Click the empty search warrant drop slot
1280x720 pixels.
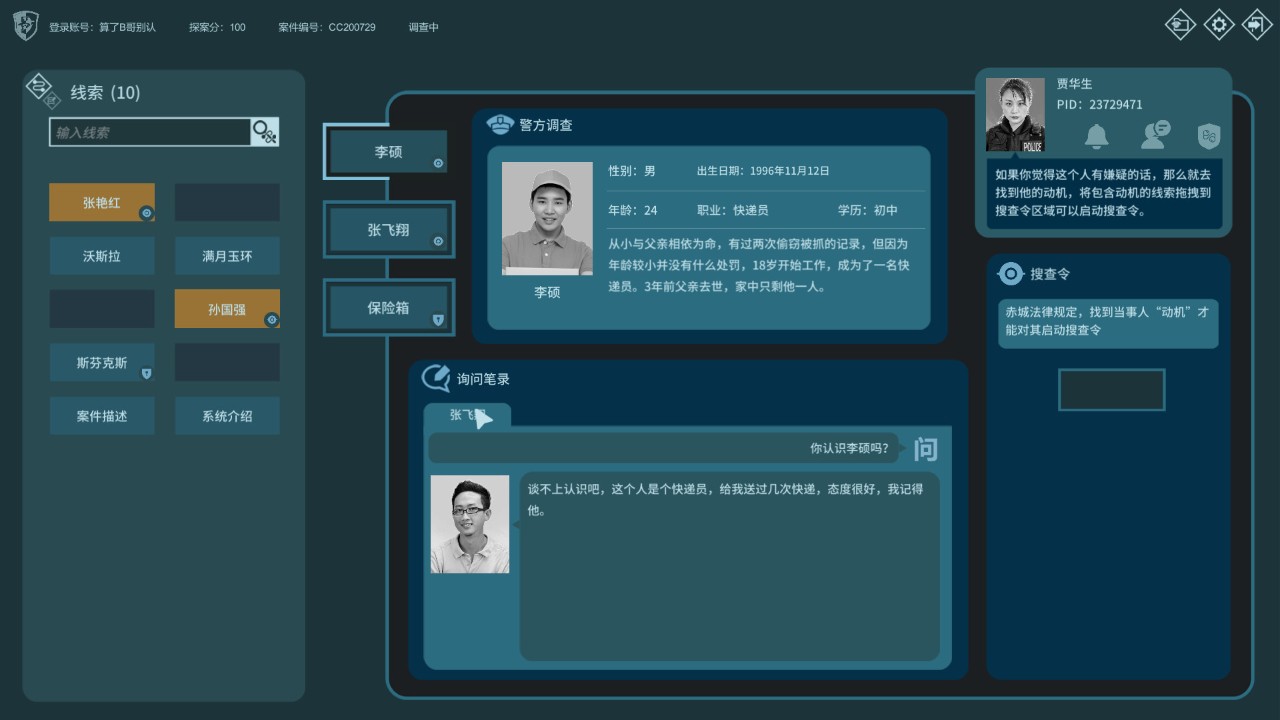[1111, 390]
